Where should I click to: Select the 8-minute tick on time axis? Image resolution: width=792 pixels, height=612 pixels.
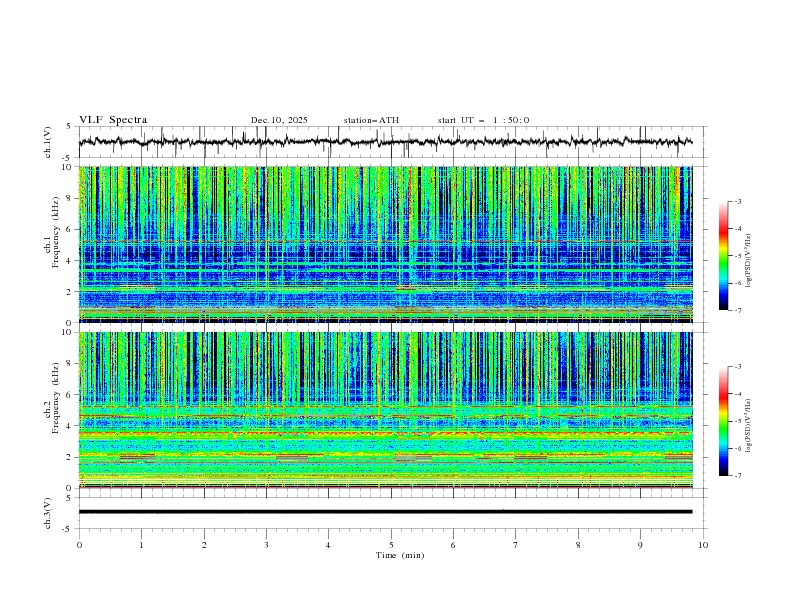[578, 544]
